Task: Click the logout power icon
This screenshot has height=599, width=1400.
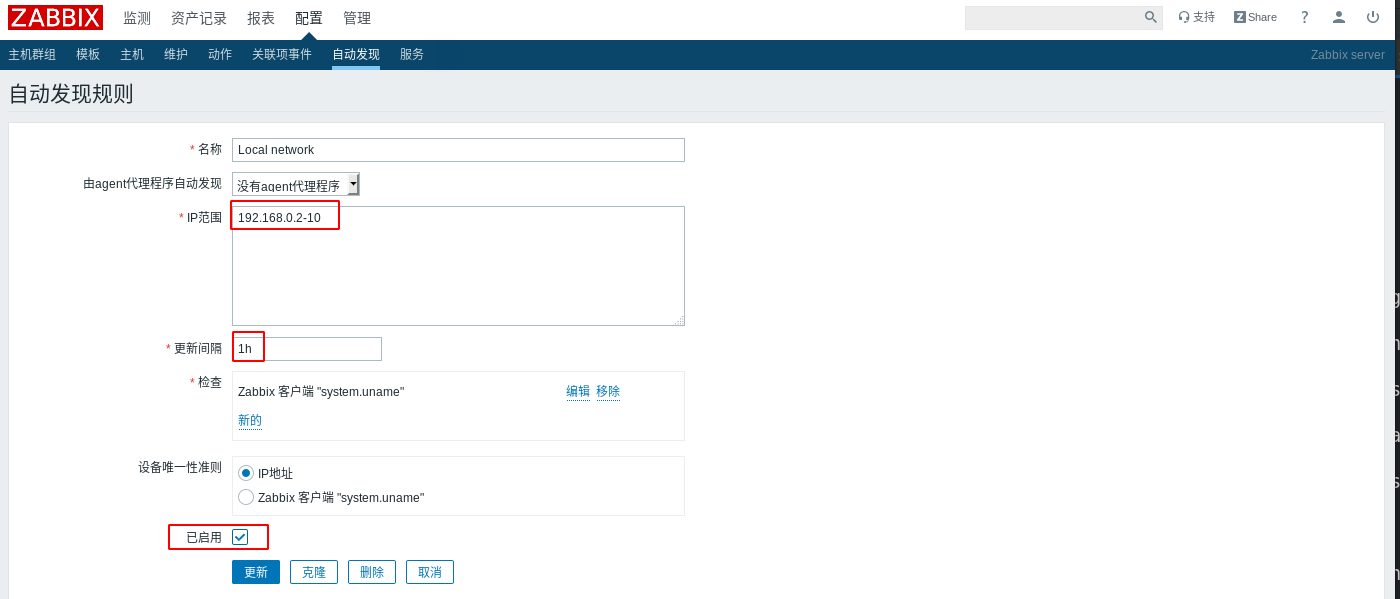Action: (1372, 17)
